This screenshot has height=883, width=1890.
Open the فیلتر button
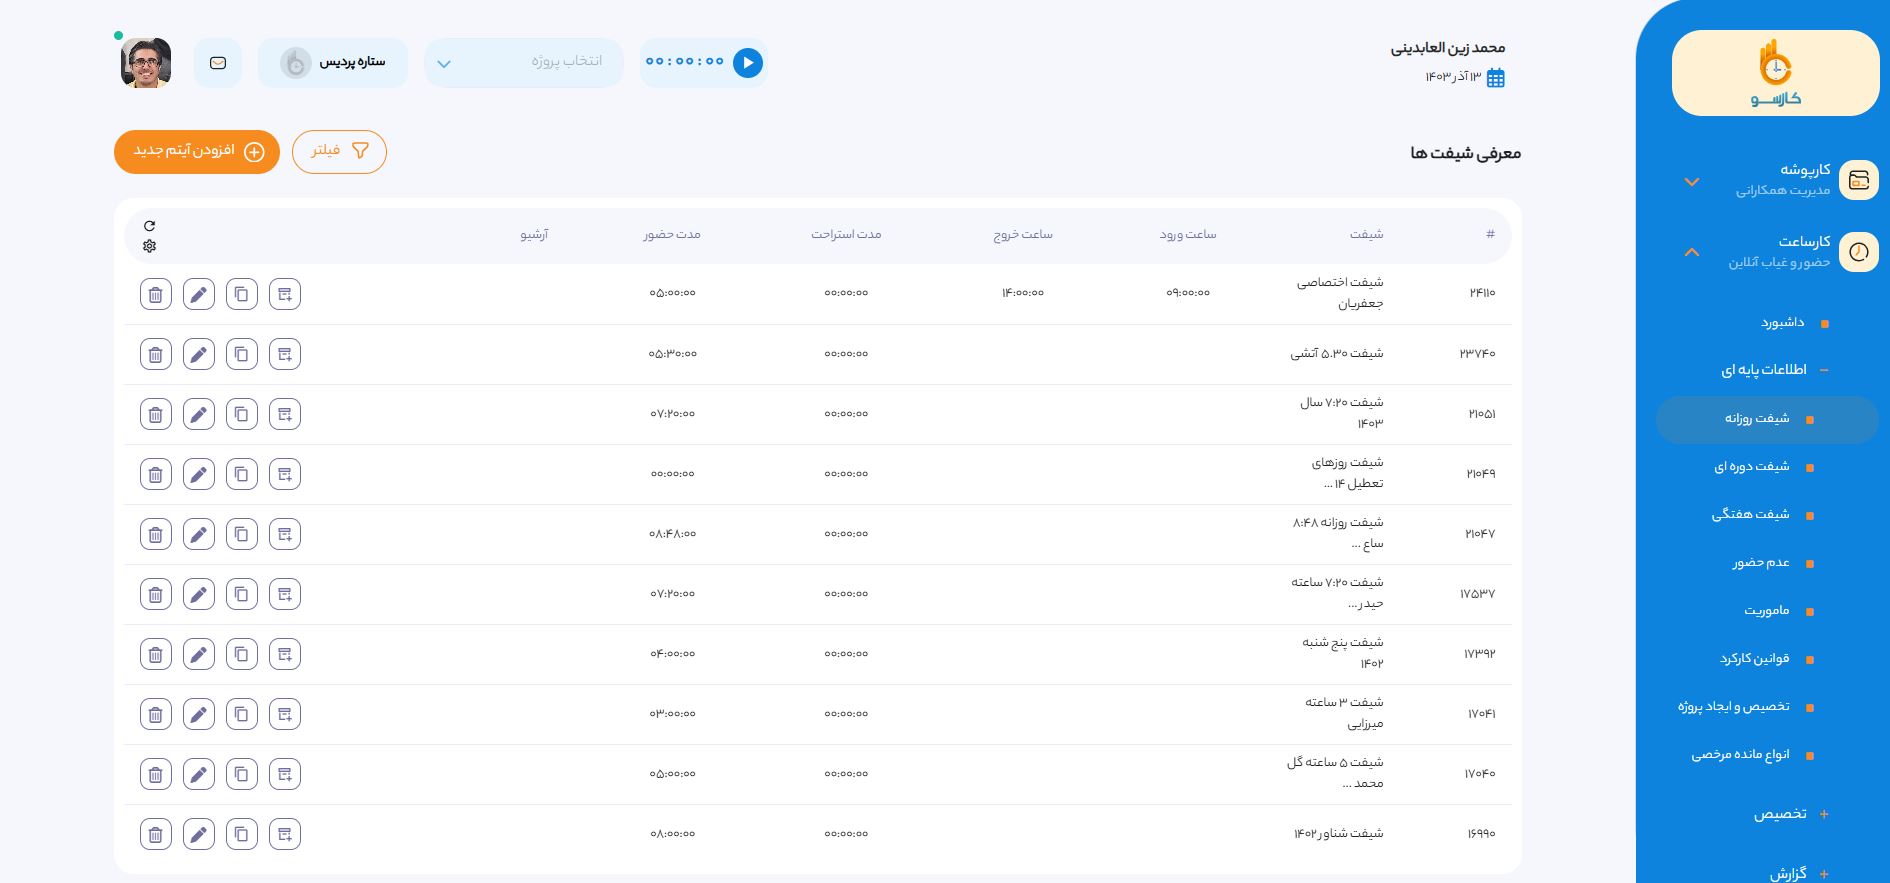point(339,151)
